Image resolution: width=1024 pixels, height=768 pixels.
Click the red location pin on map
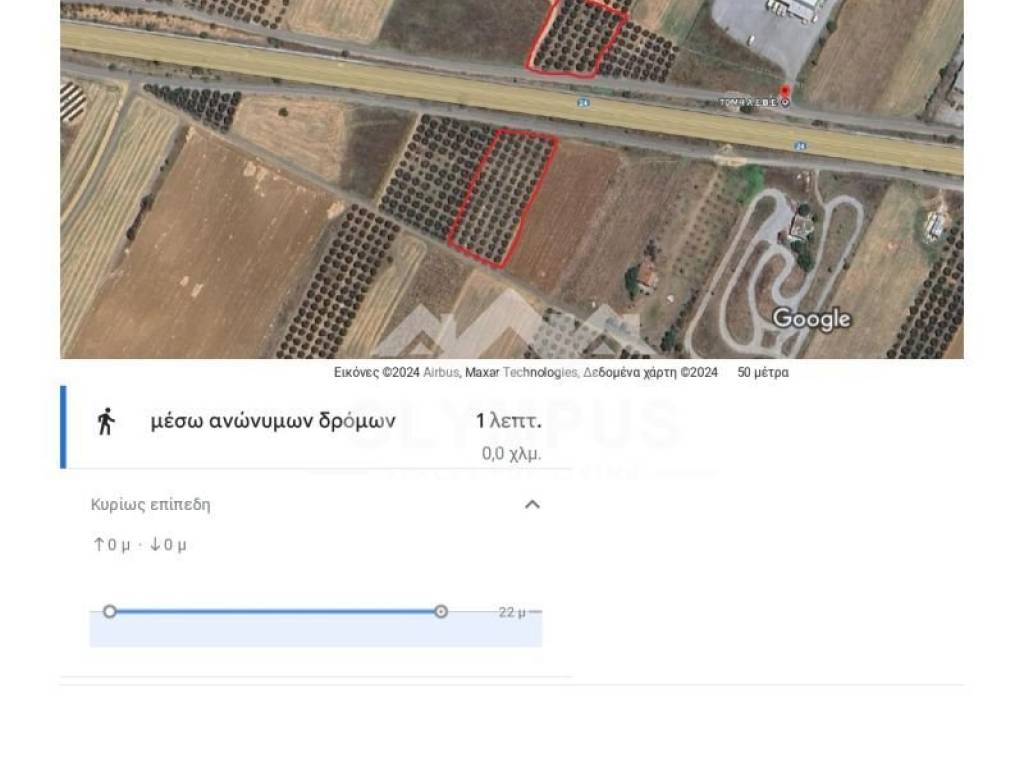pyautogui.click(x=785, y=92)
